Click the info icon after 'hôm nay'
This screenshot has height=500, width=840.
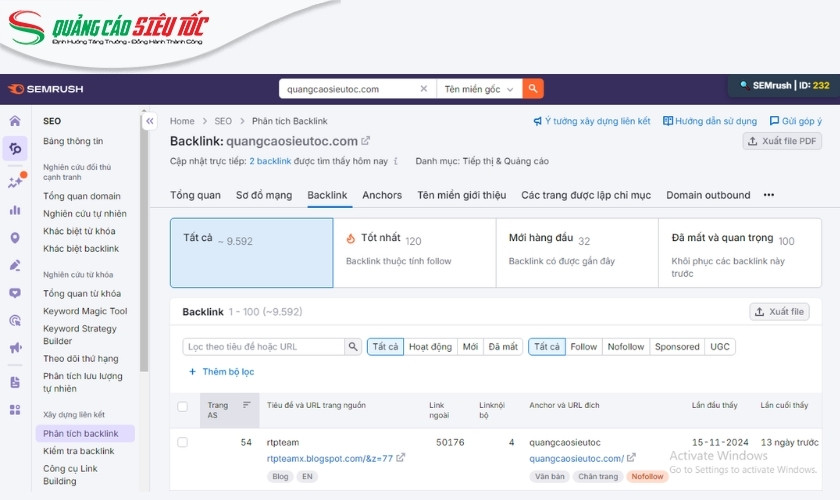point(396,161)
